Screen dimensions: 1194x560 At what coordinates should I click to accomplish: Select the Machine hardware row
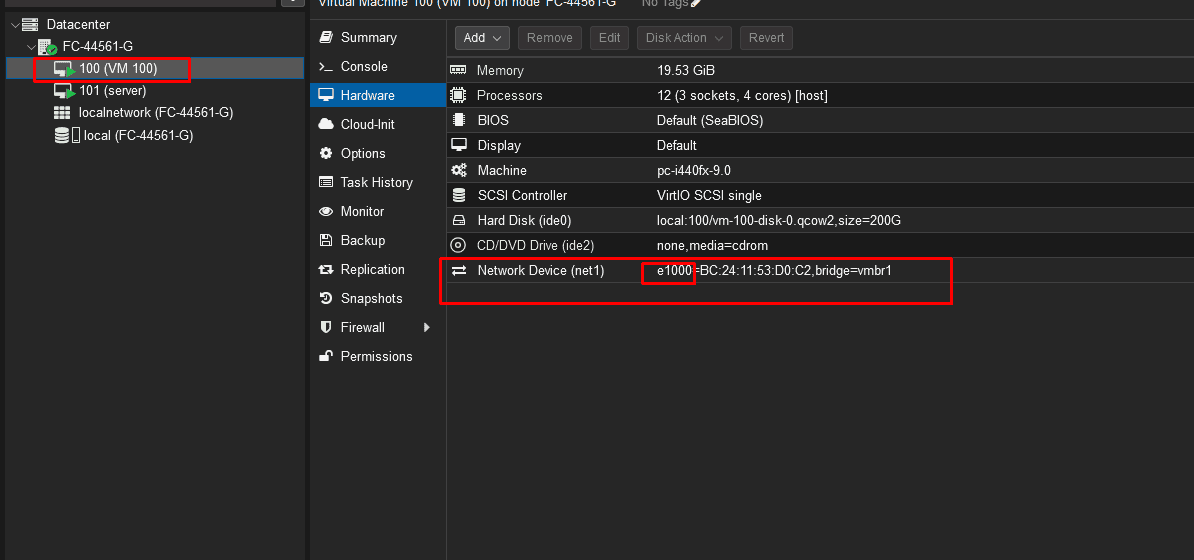click(820, 171)
